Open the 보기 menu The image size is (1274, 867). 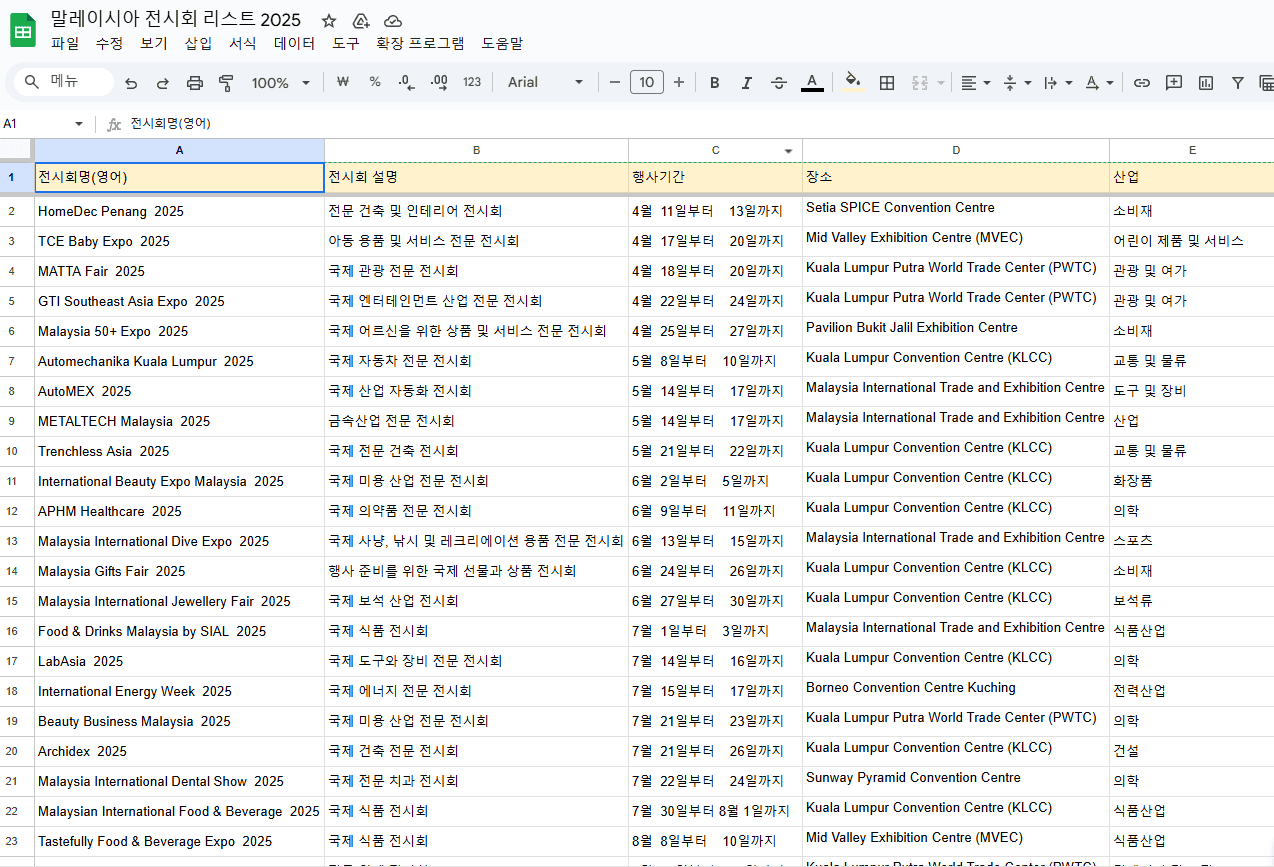[x=153, y=44]
